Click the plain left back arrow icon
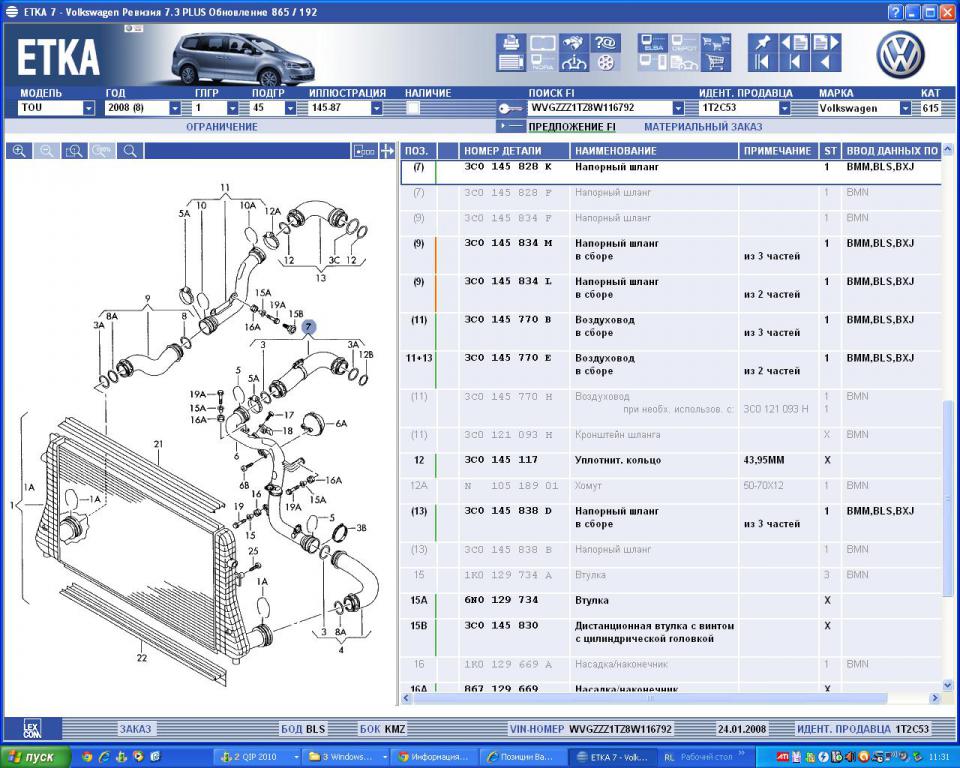The width and height of the screenshot is (960, 768). (x=825, y=62)
